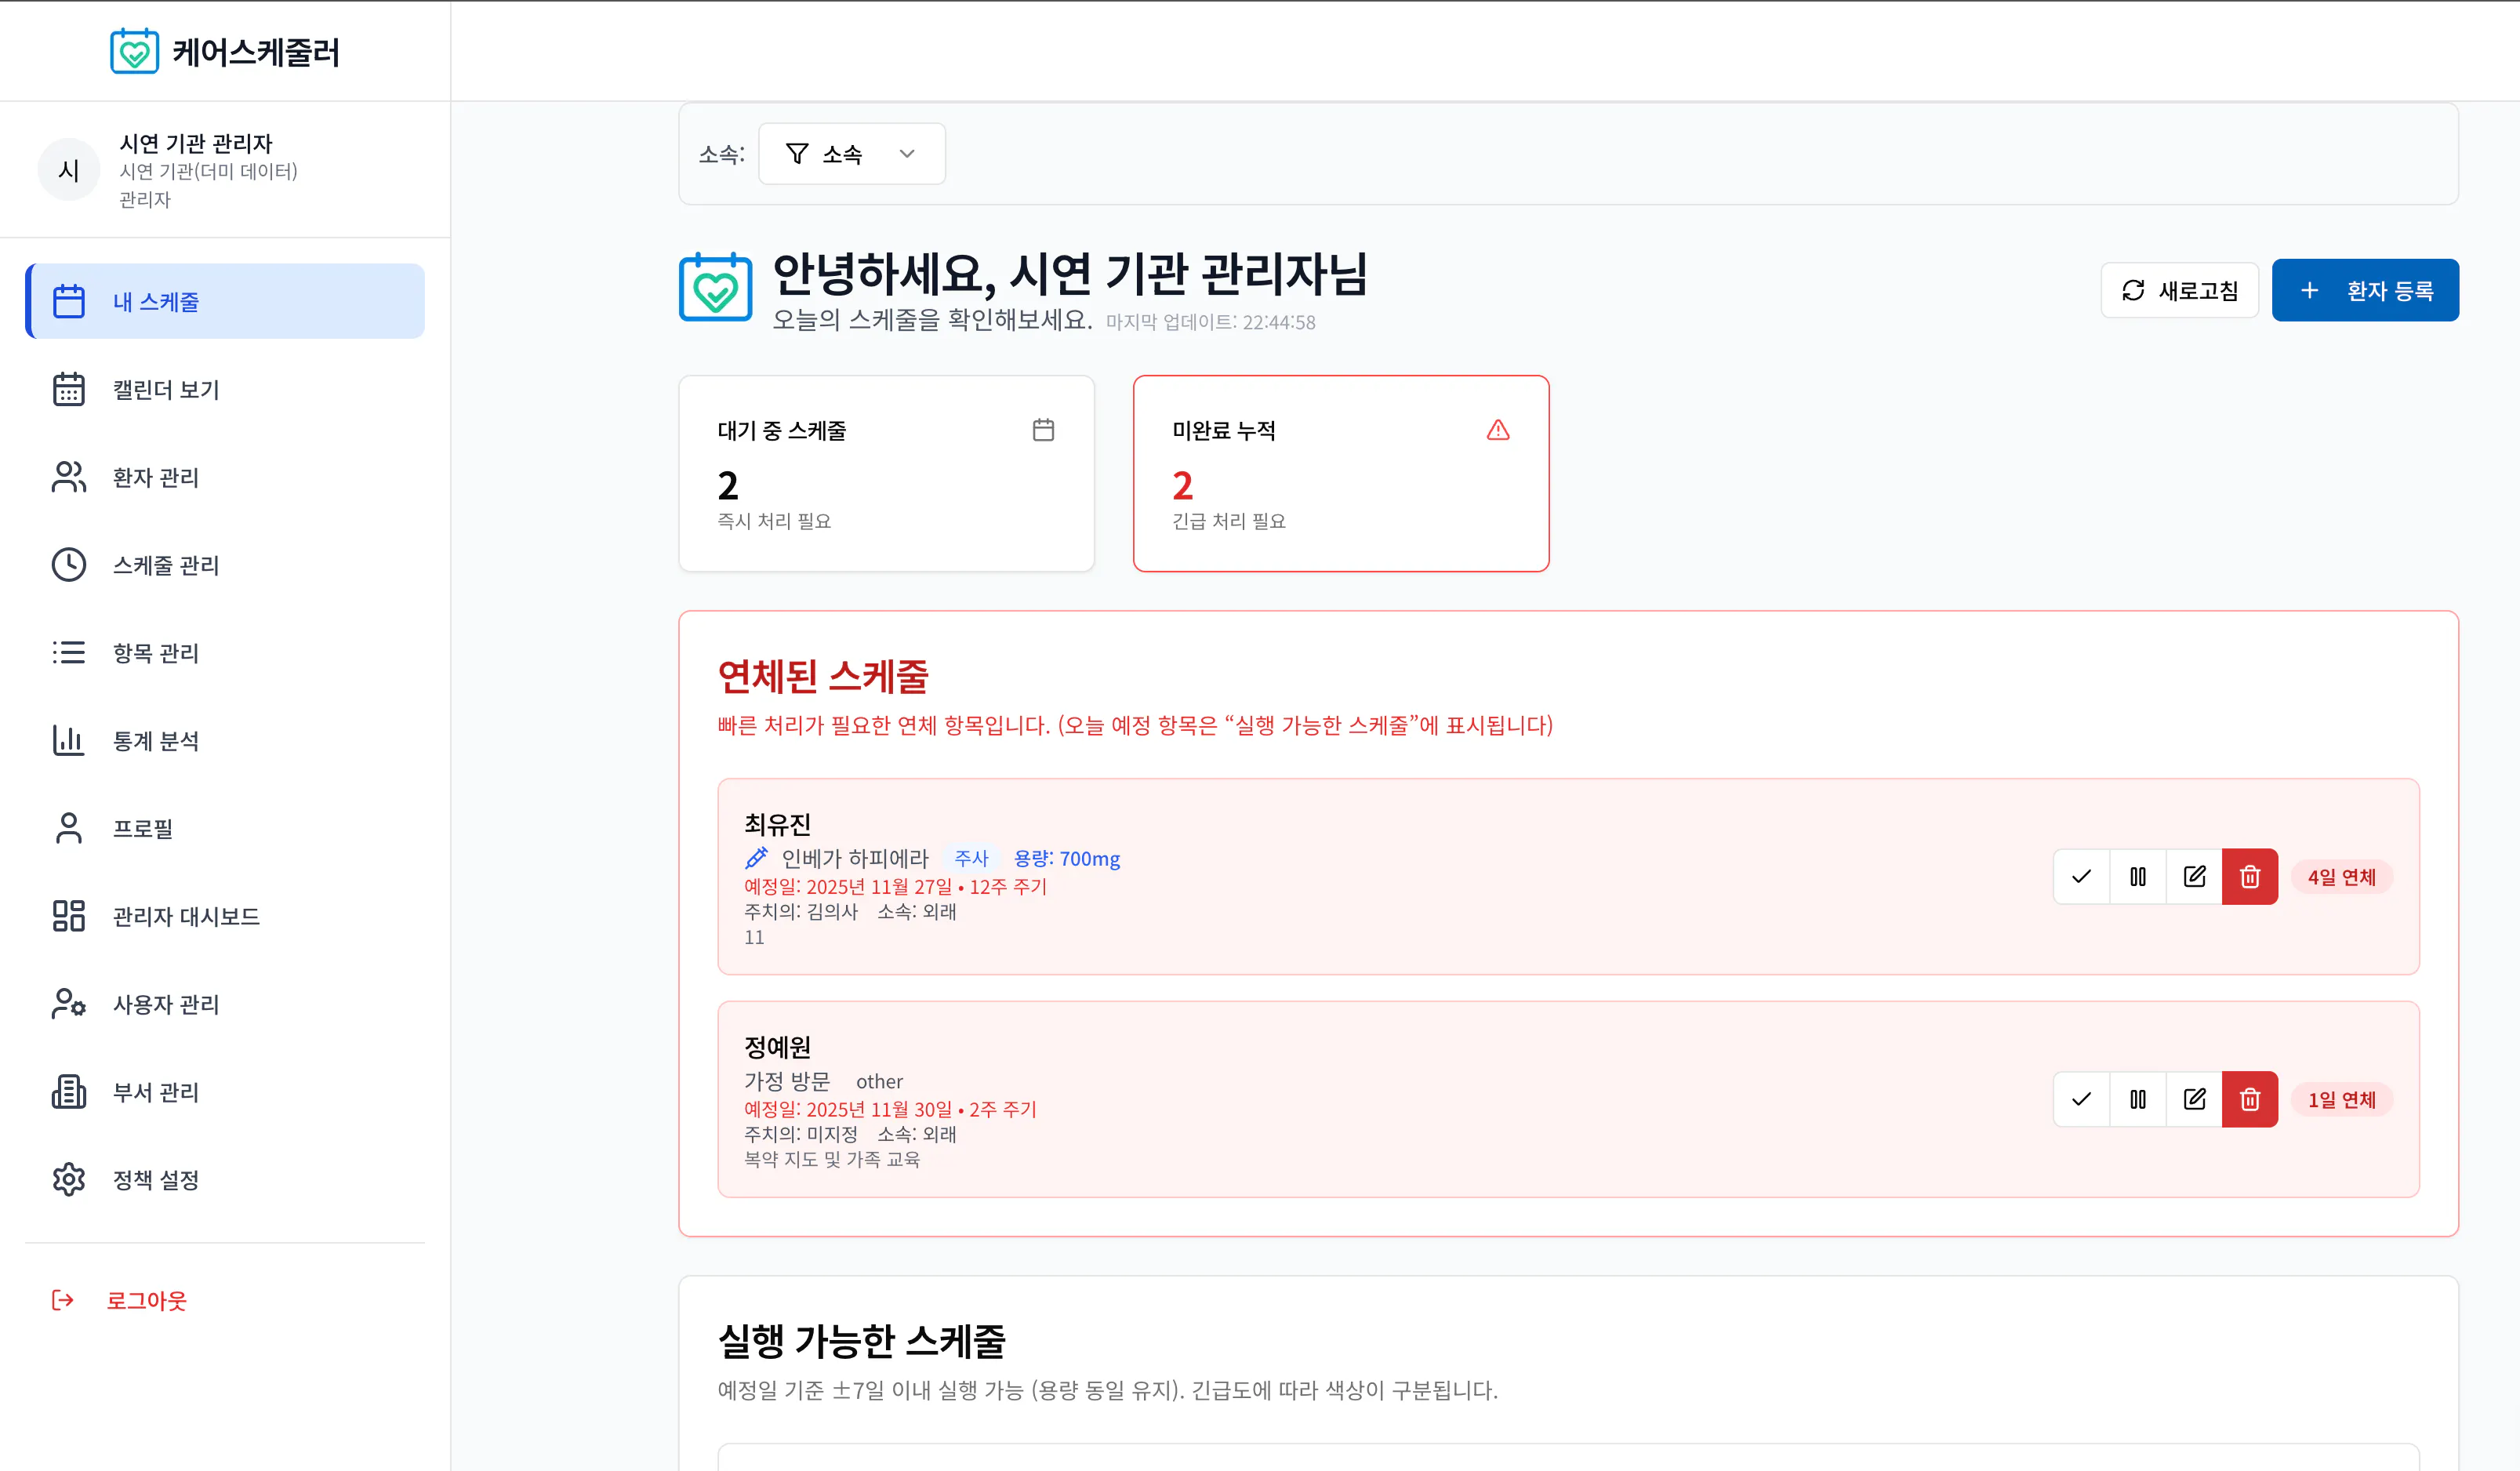Viewport: 2520px width, 1471px height.
Task: Edit 최유진's overdue schedule entry
Action: click(2194, 876)
